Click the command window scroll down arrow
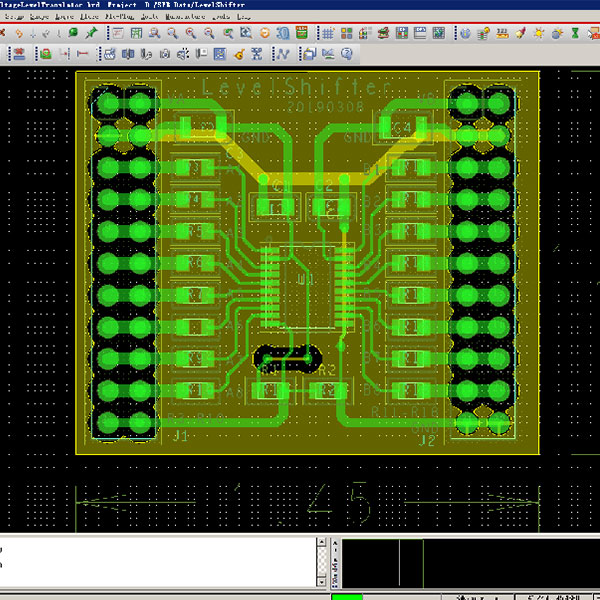This screenshot has width=600, height=600. (x=321, y=582)
